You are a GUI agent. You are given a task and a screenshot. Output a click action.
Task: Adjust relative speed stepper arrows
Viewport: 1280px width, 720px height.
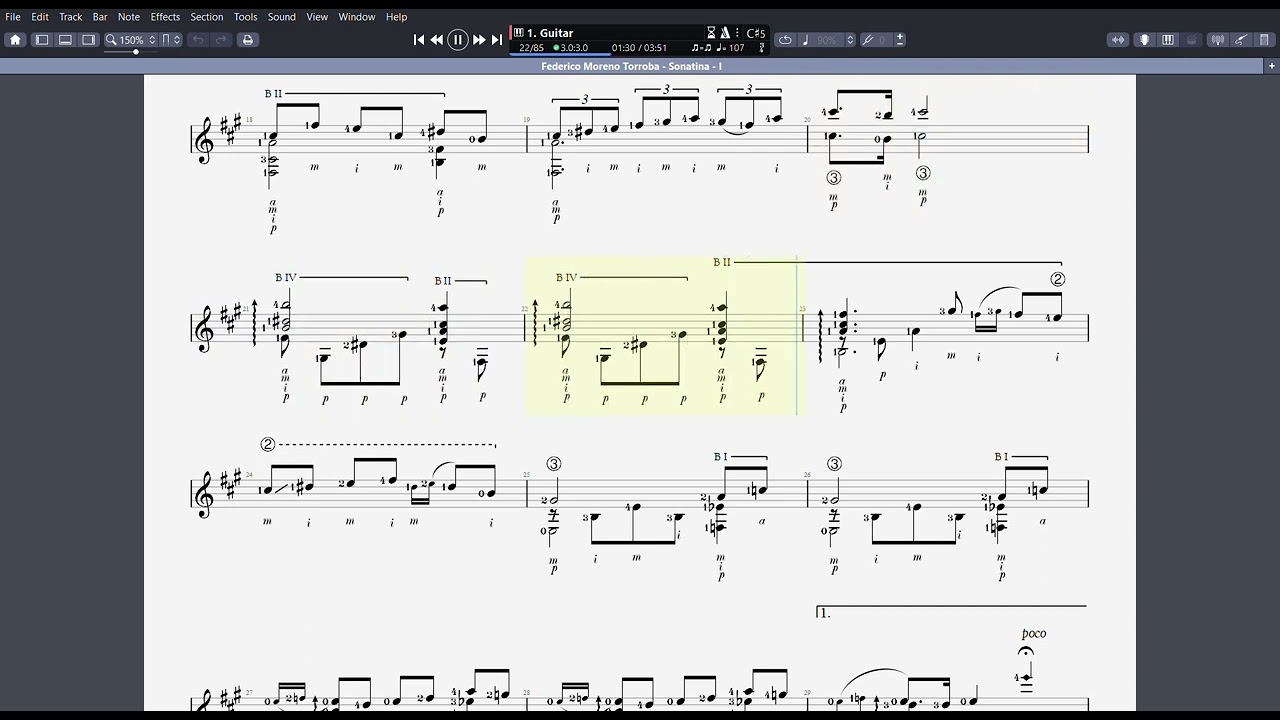851,40
